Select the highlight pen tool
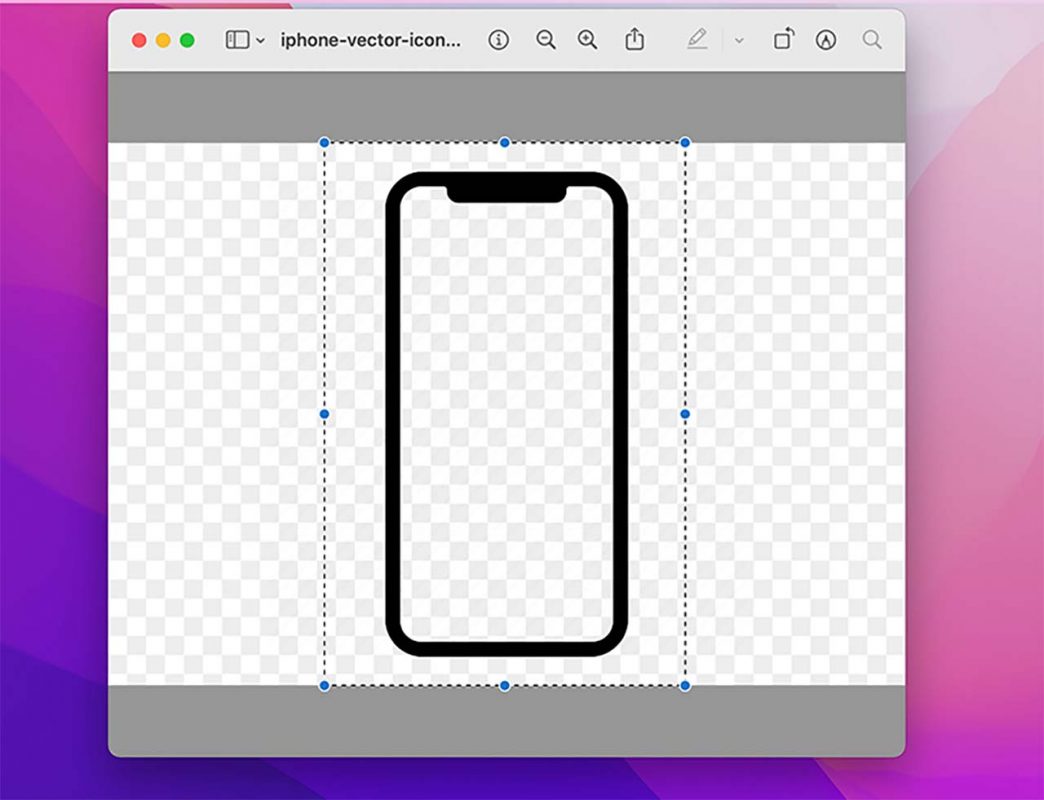The width and height of the screenshot is (1044, 800). tap(697, 40)
